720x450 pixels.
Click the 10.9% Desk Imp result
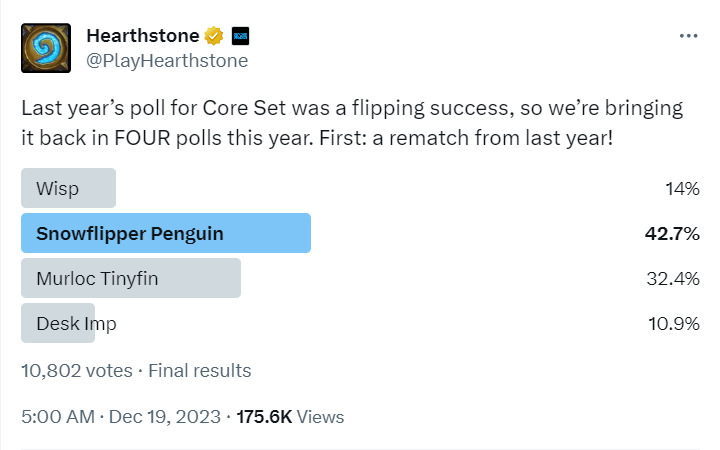click(x=674, y=324)
